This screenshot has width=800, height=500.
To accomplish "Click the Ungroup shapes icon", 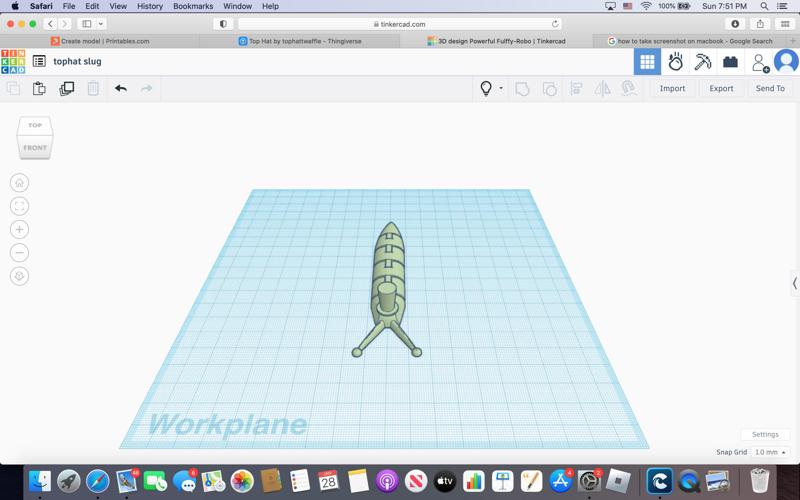I will coord(549,89).
